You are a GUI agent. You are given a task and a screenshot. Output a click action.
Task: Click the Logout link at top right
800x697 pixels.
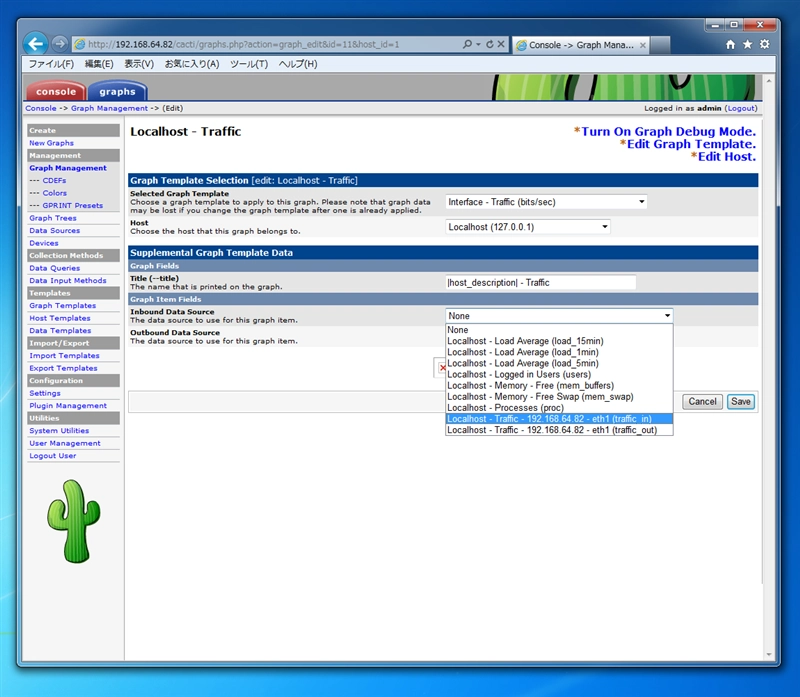pyautogui.click(x=741, y=108)
